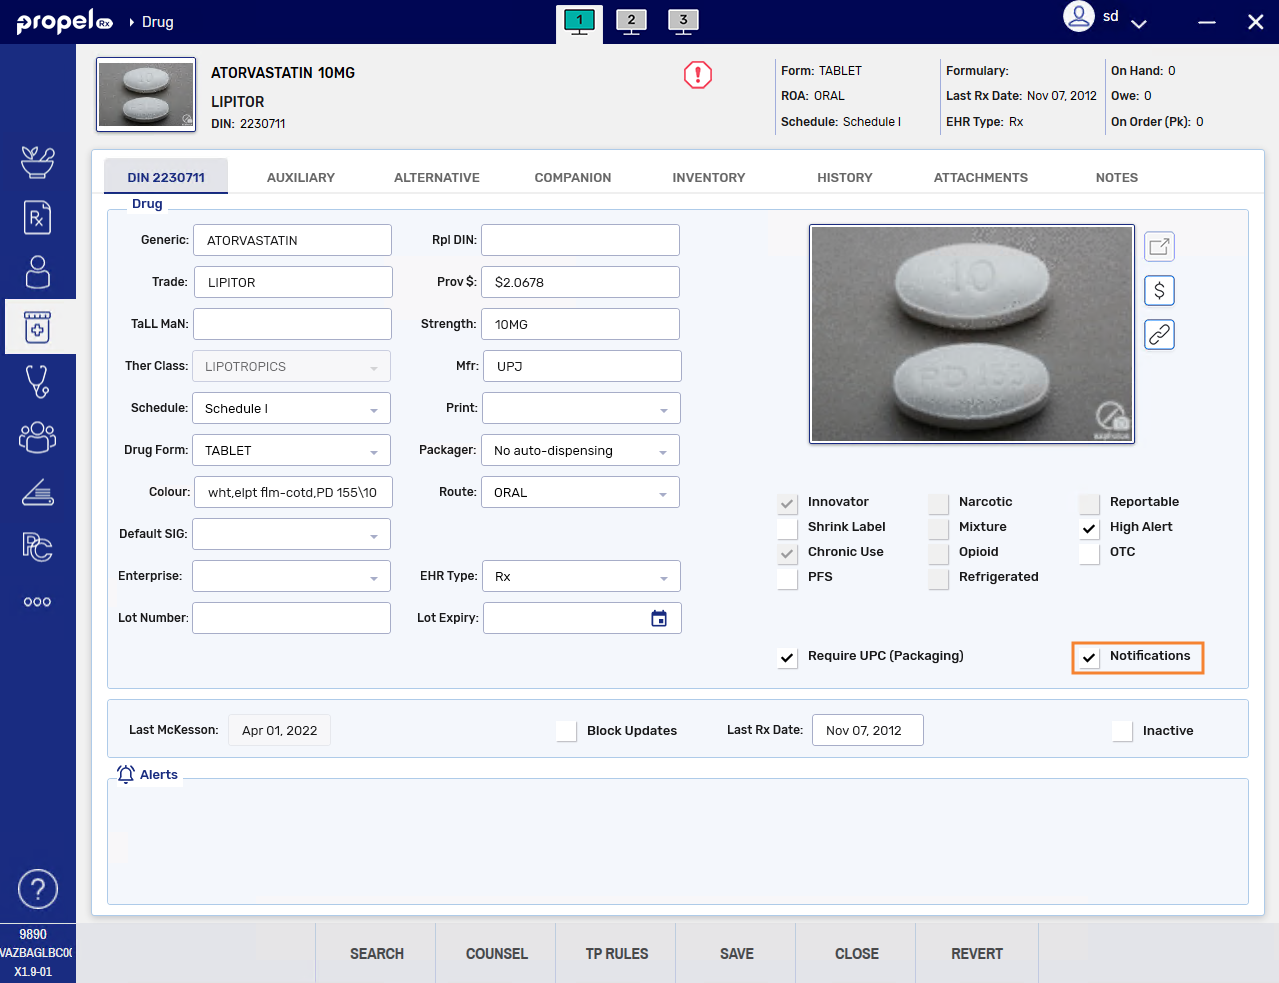Click the SEARCH button

click(x=376, y=953)
